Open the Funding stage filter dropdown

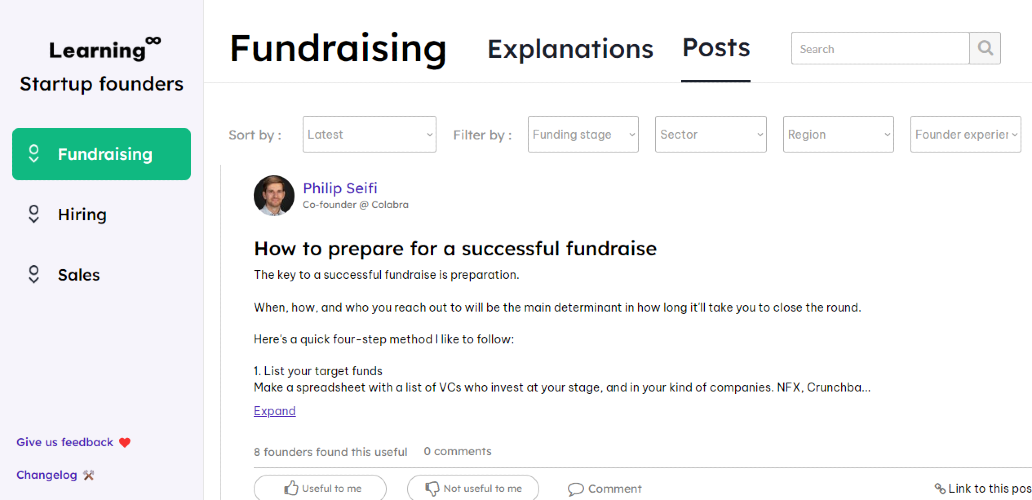click(583, 135)
